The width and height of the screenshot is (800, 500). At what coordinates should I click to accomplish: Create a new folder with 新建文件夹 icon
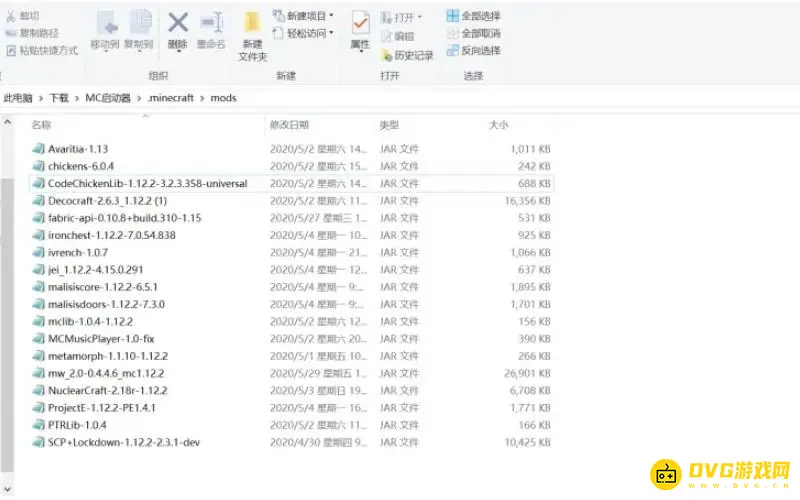click(252, 35)
